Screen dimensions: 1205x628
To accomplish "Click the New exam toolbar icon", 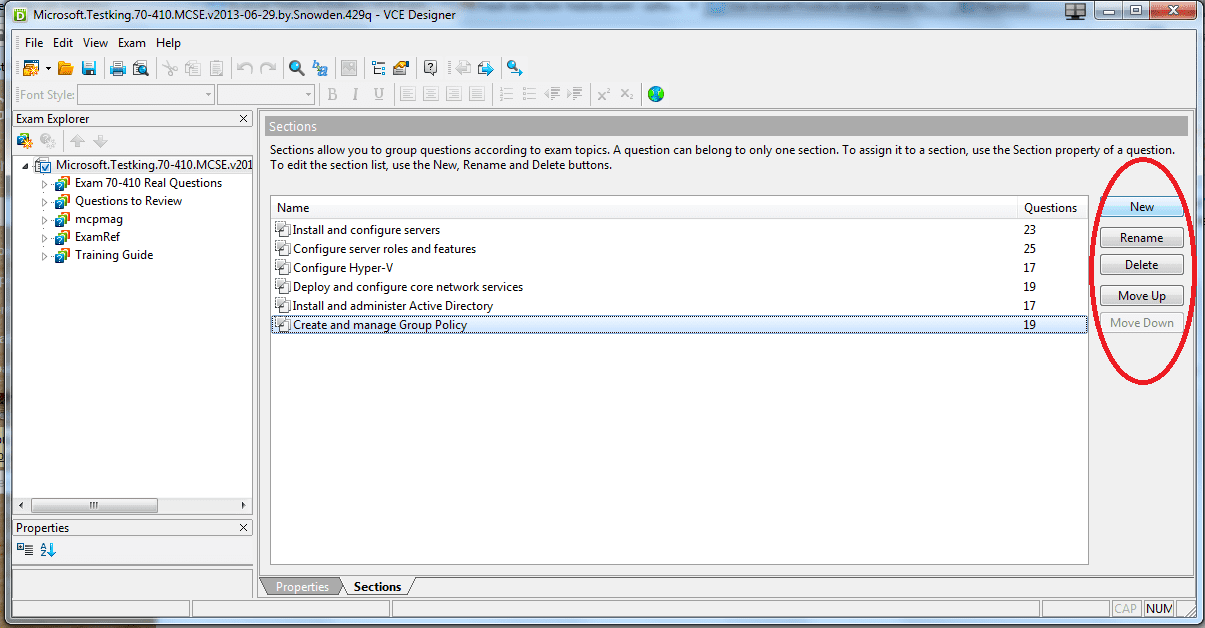I will (31, 68).
